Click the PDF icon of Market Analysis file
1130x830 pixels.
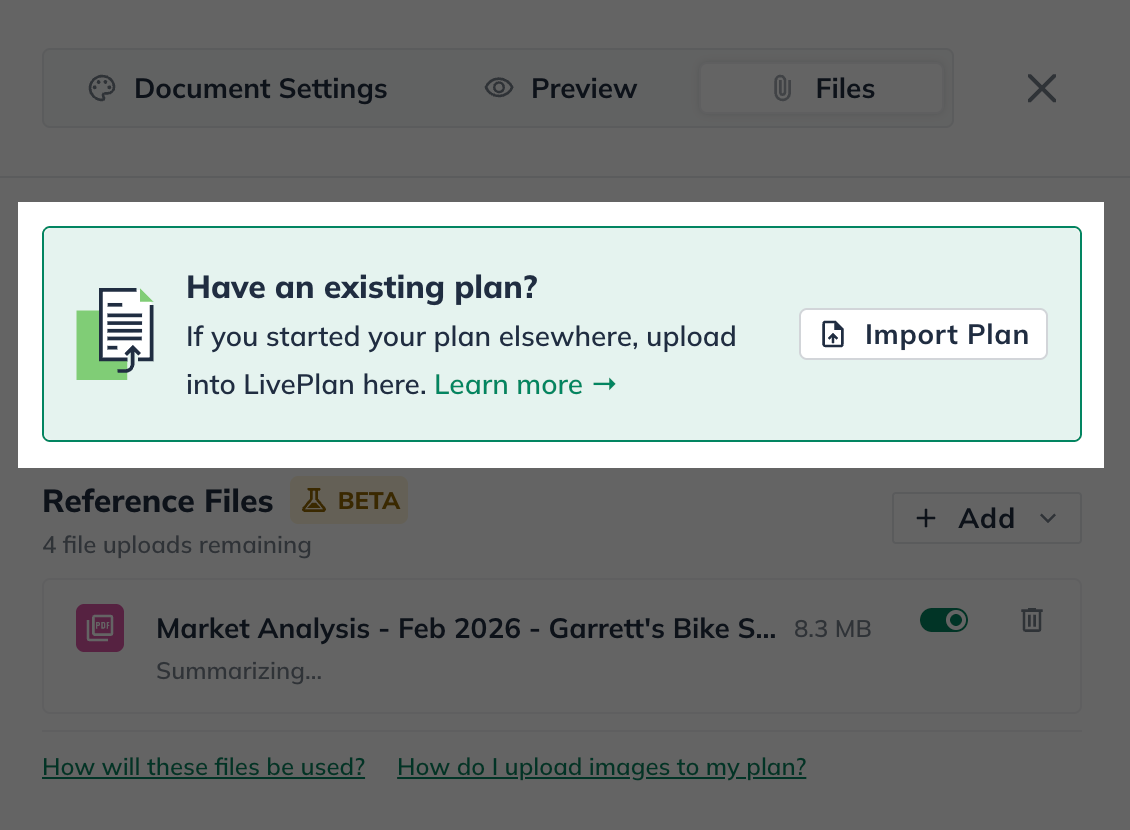point(100,628)
